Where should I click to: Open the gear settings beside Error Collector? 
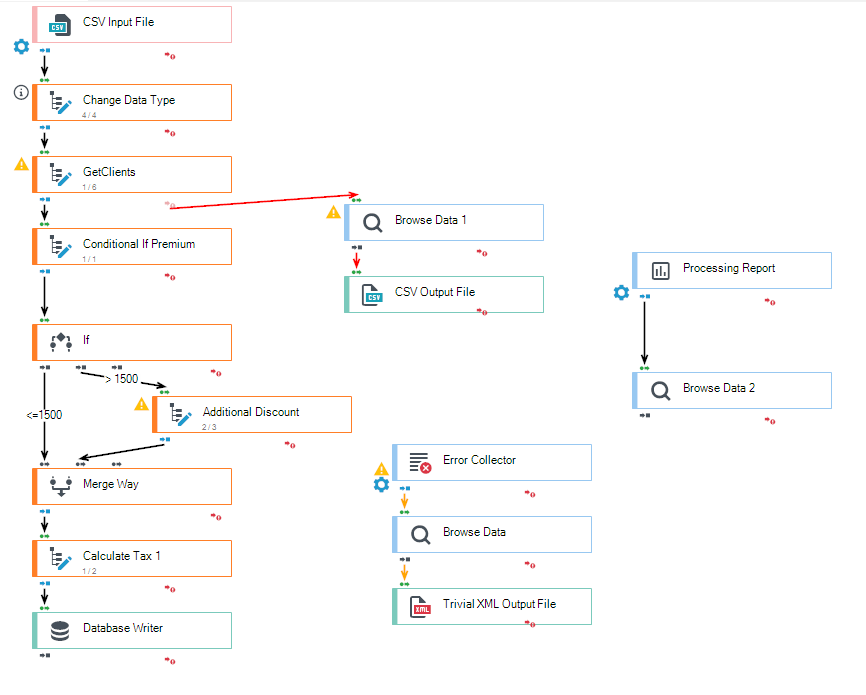(x=382, y=485)
